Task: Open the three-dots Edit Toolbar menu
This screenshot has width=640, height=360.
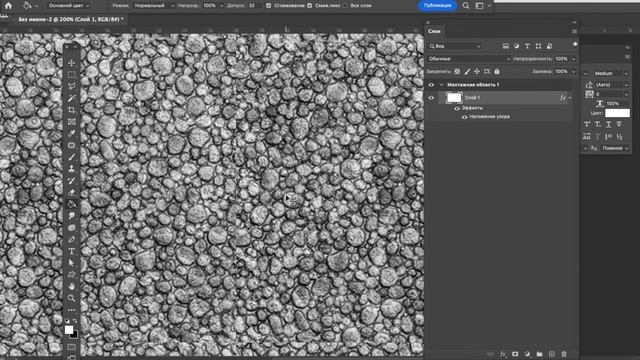Action: click(71, 310)
